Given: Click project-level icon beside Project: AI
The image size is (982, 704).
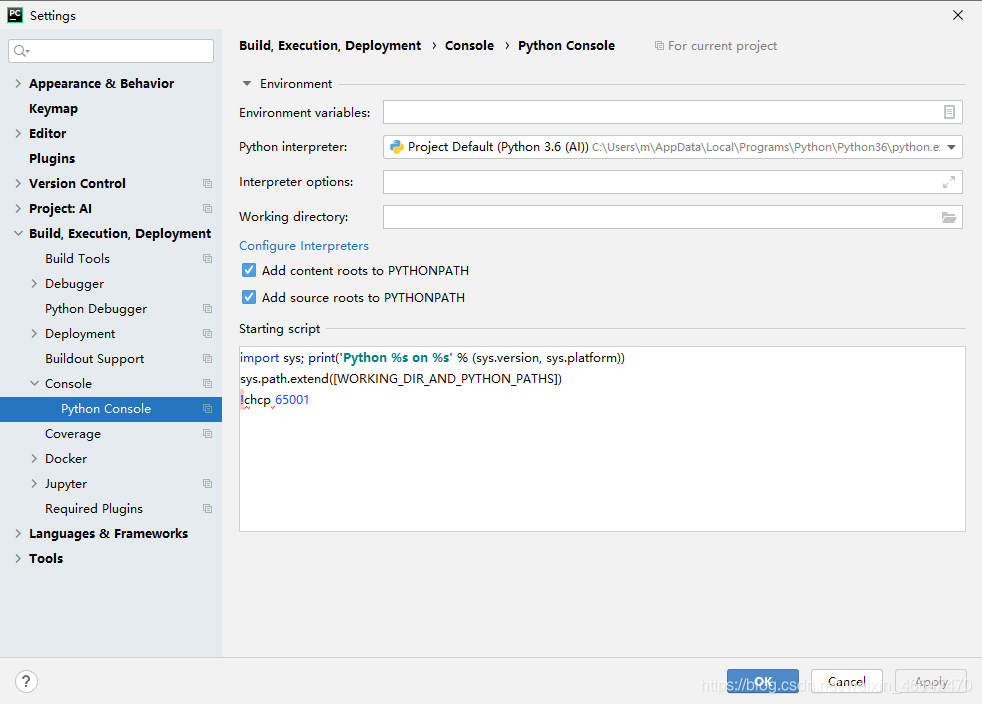Looking at the screenshot, I should [x=207, y=209].
